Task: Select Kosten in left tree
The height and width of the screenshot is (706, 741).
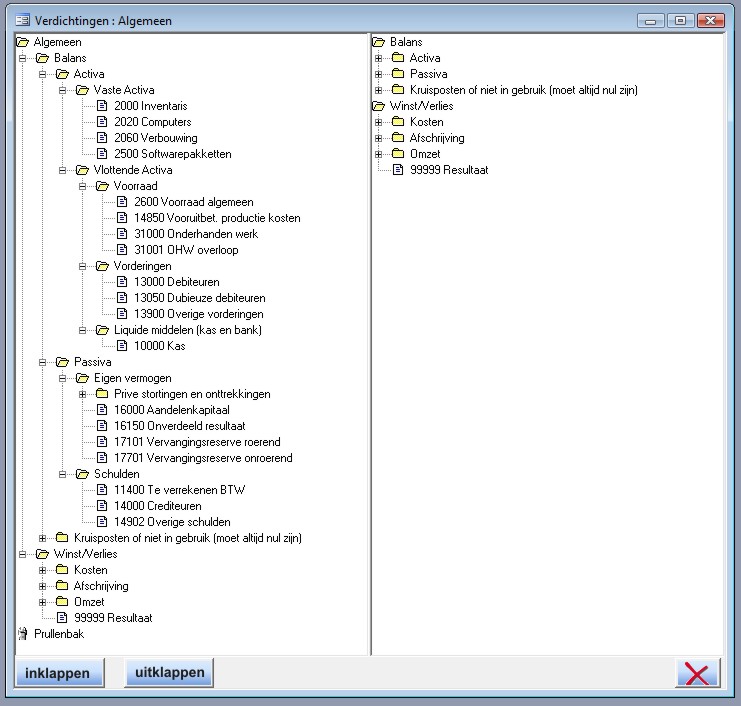Action: click(x=91, y=570)
